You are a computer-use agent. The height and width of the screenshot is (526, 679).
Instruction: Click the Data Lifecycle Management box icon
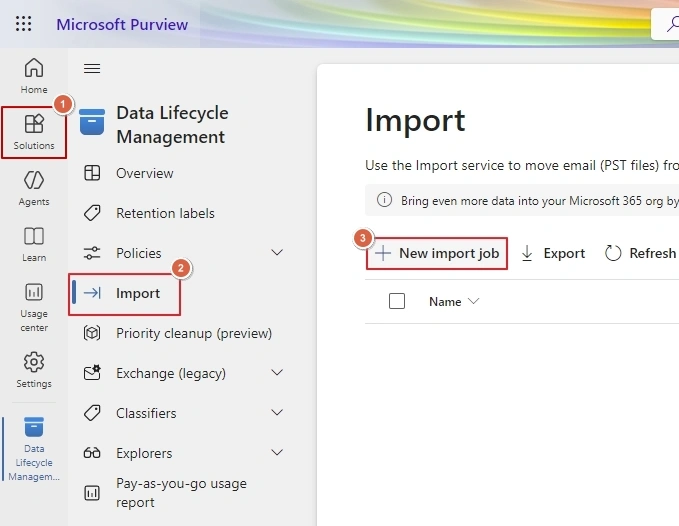pos(92,122)
